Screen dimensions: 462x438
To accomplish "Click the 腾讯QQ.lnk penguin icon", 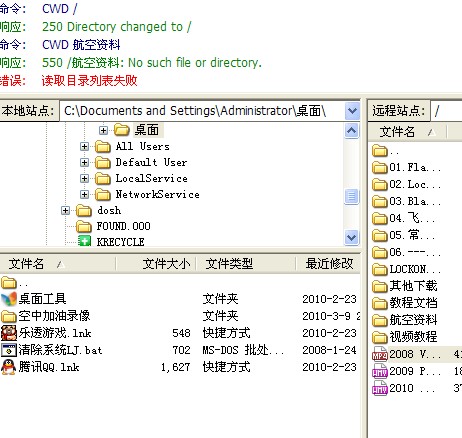I will tap(9, 367).
